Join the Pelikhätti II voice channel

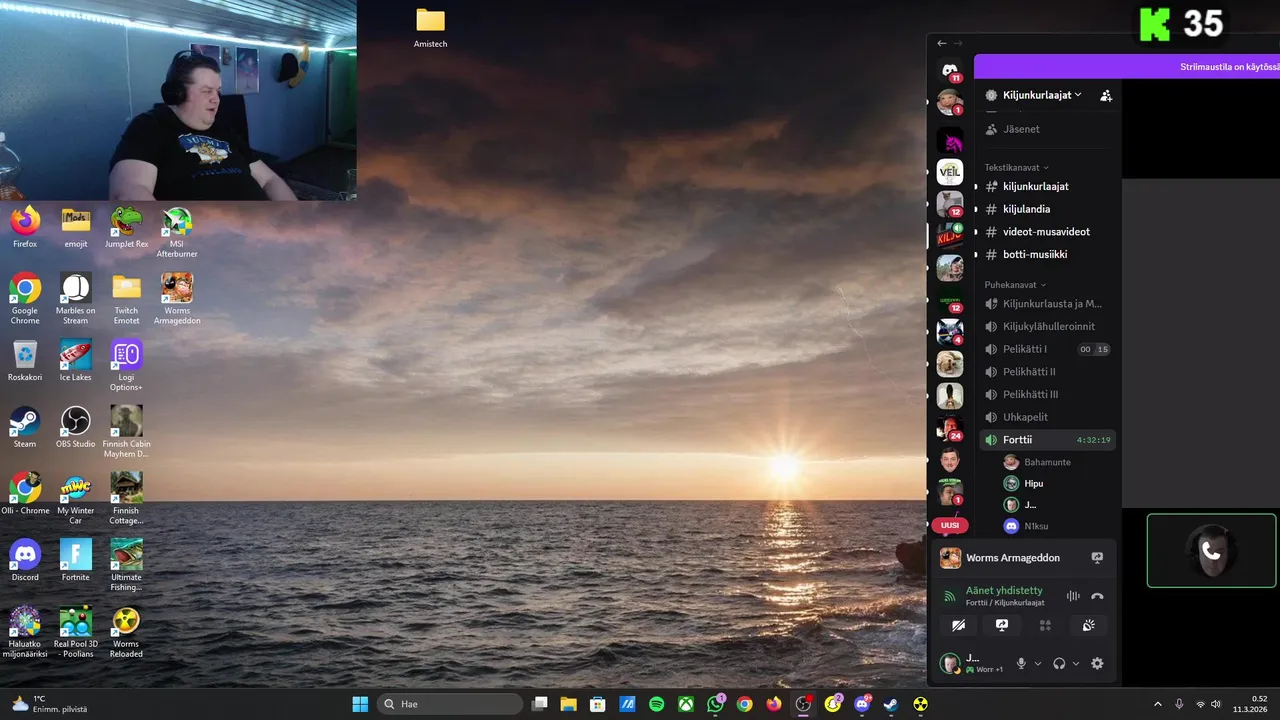pos(1048,372)
